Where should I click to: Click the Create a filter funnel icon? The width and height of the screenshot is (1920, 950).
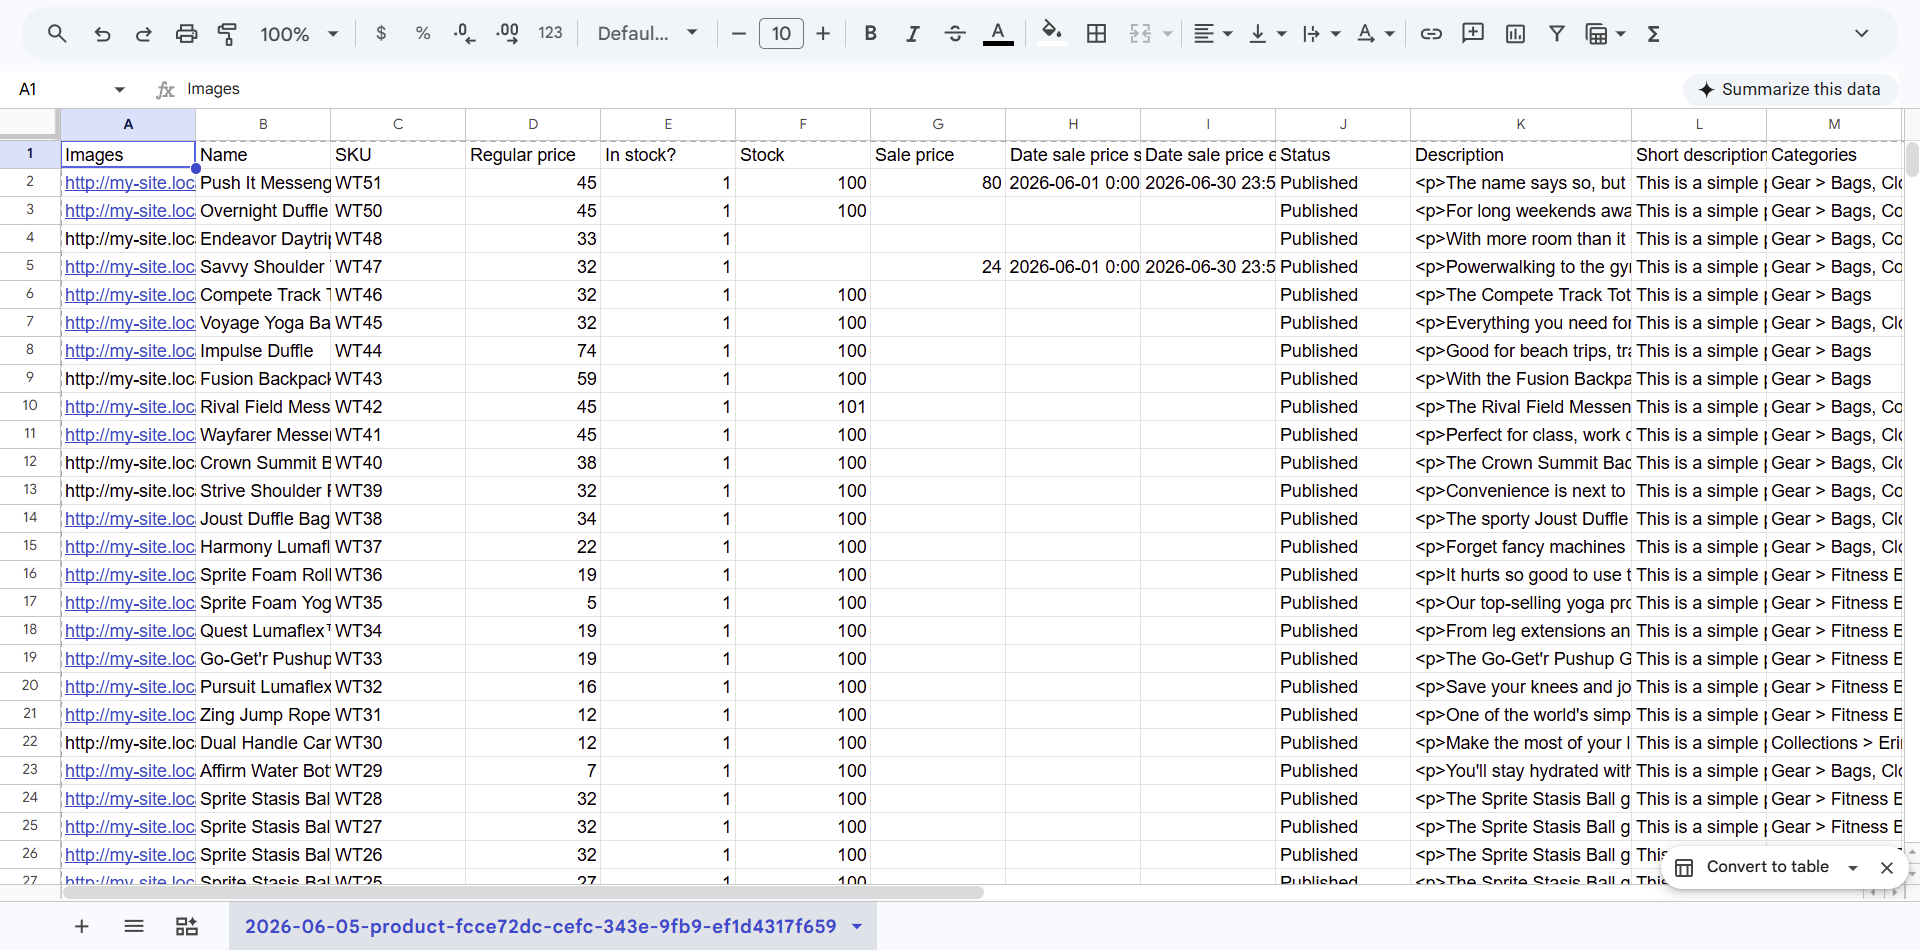tap(1557, 34)
